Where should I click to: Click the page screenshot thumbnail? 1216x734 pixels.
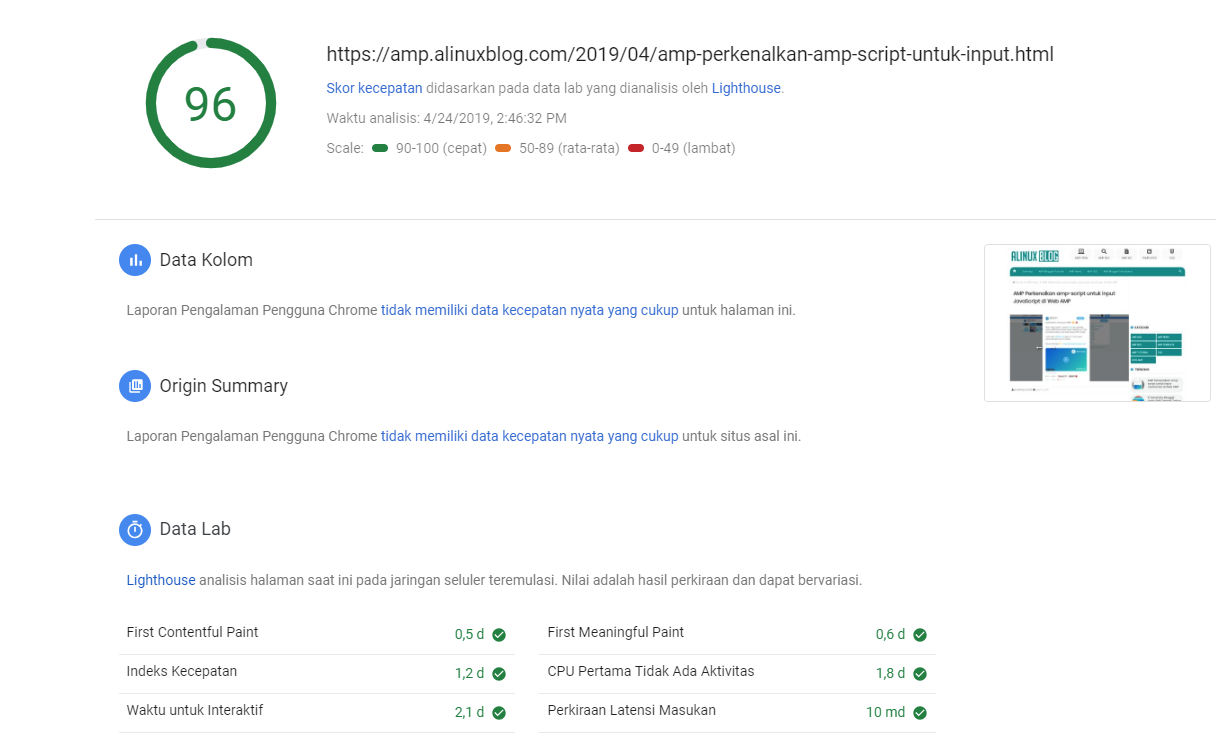(1097, 323)
